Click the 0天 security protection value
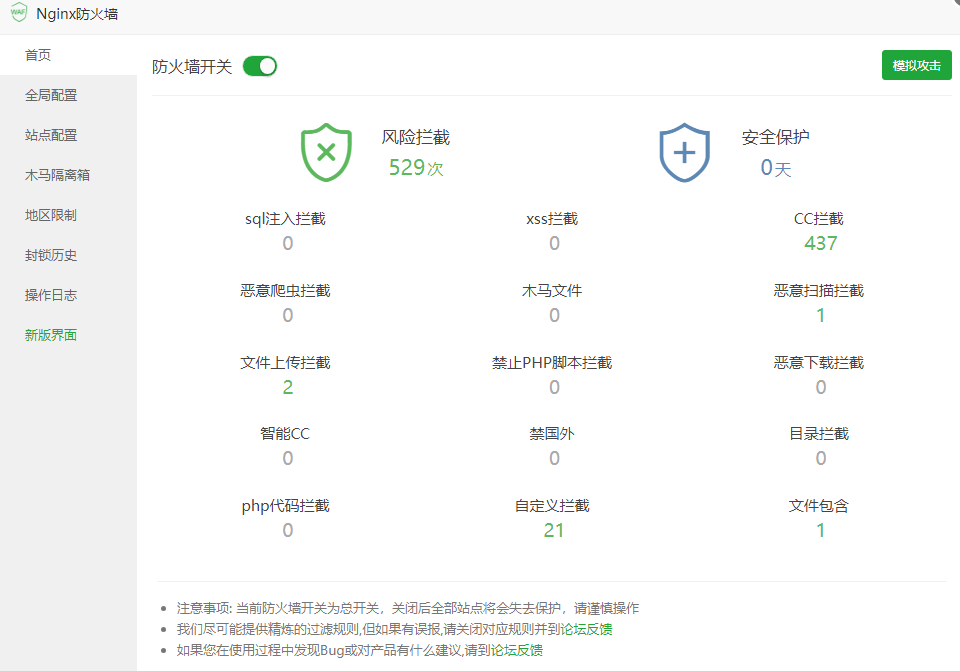 (776, 167)
